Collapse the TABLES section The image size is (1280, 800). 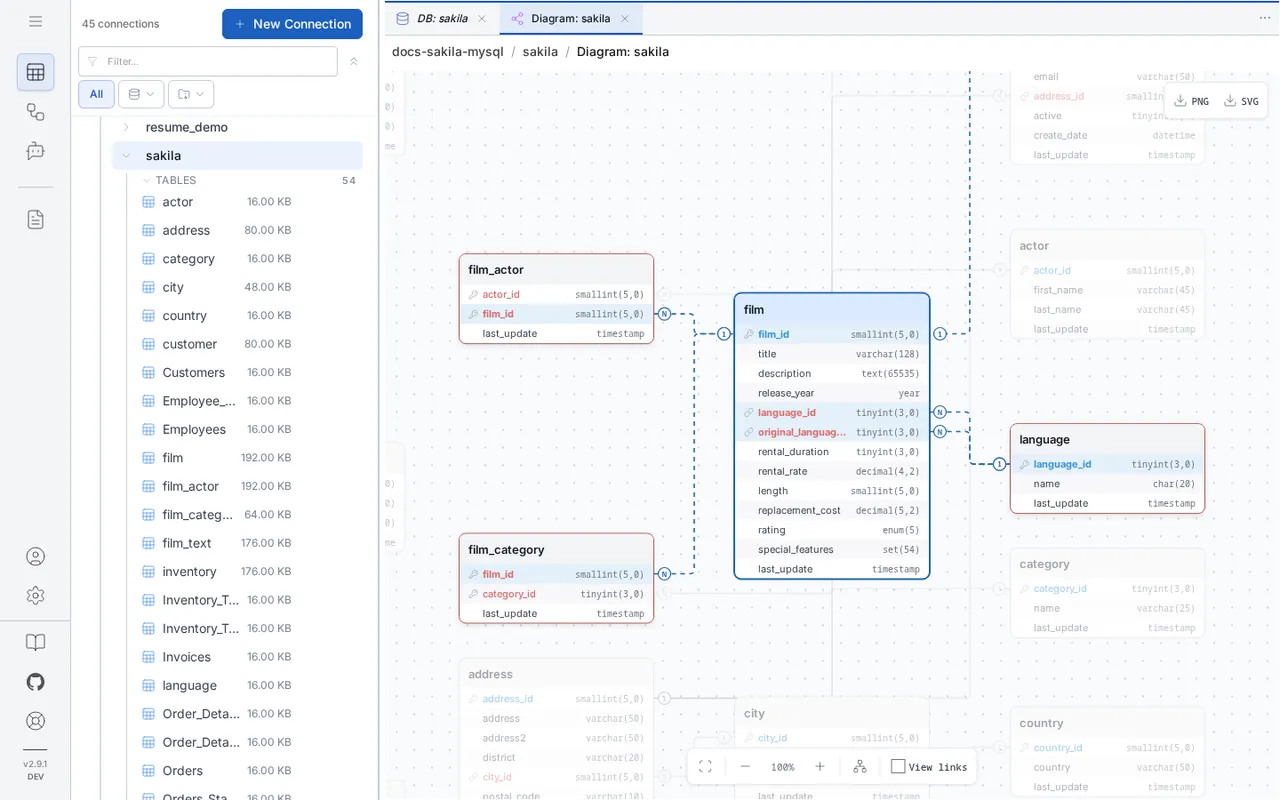pos(147,181)
